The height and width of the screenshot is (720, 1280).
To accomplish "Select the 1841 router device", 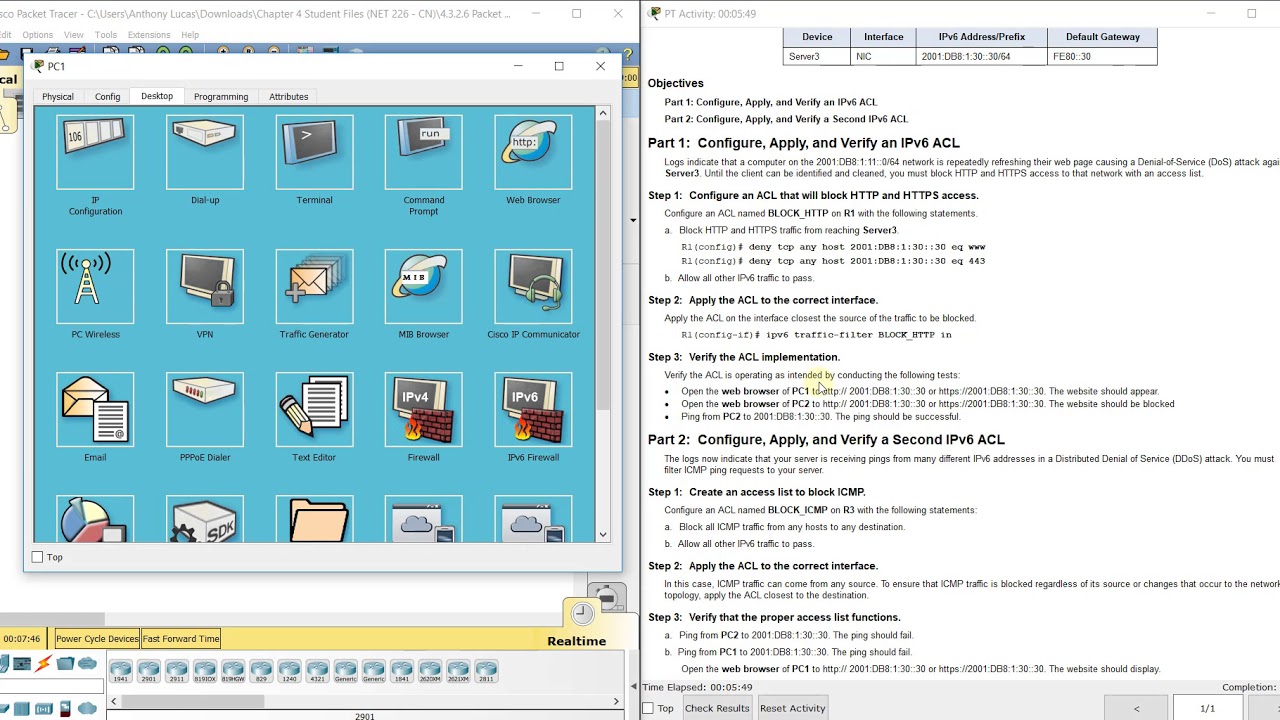I will tap(402, 671).
